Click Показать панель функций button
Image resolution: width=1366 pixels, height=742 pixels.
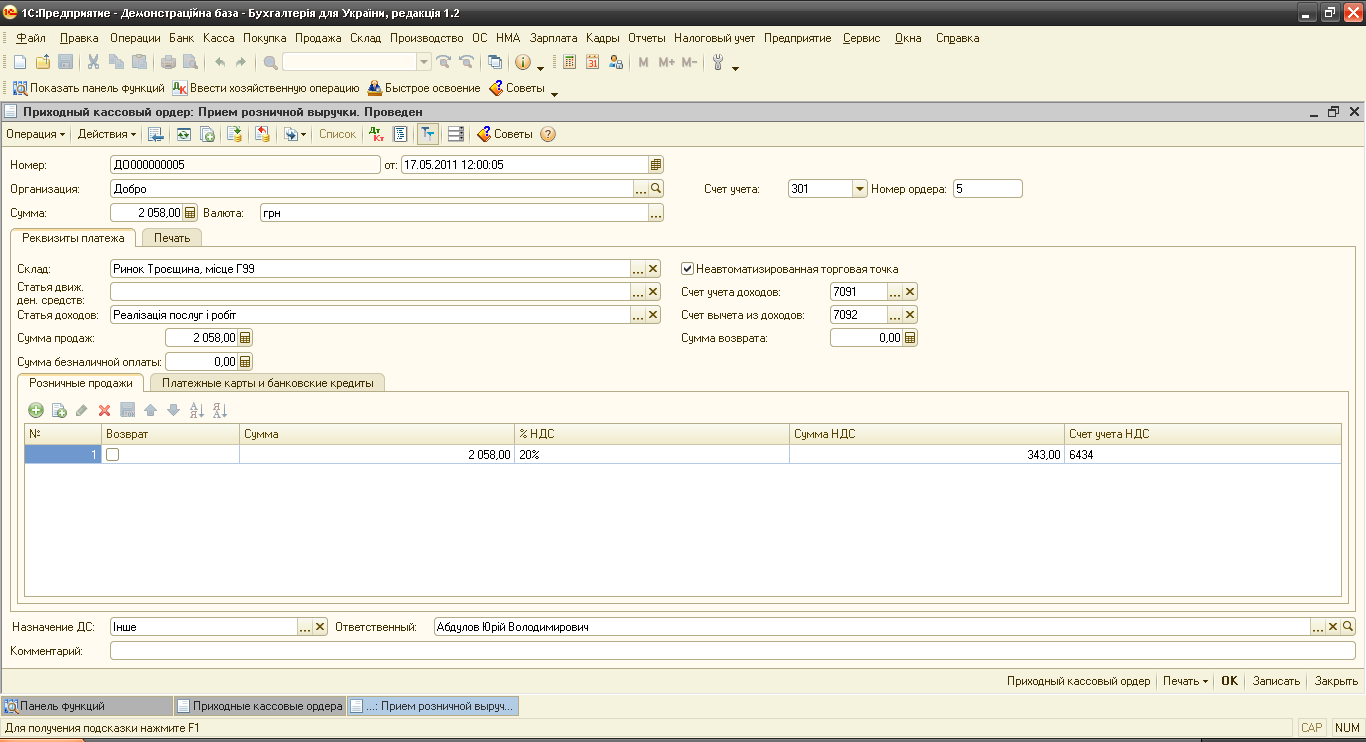88,88
